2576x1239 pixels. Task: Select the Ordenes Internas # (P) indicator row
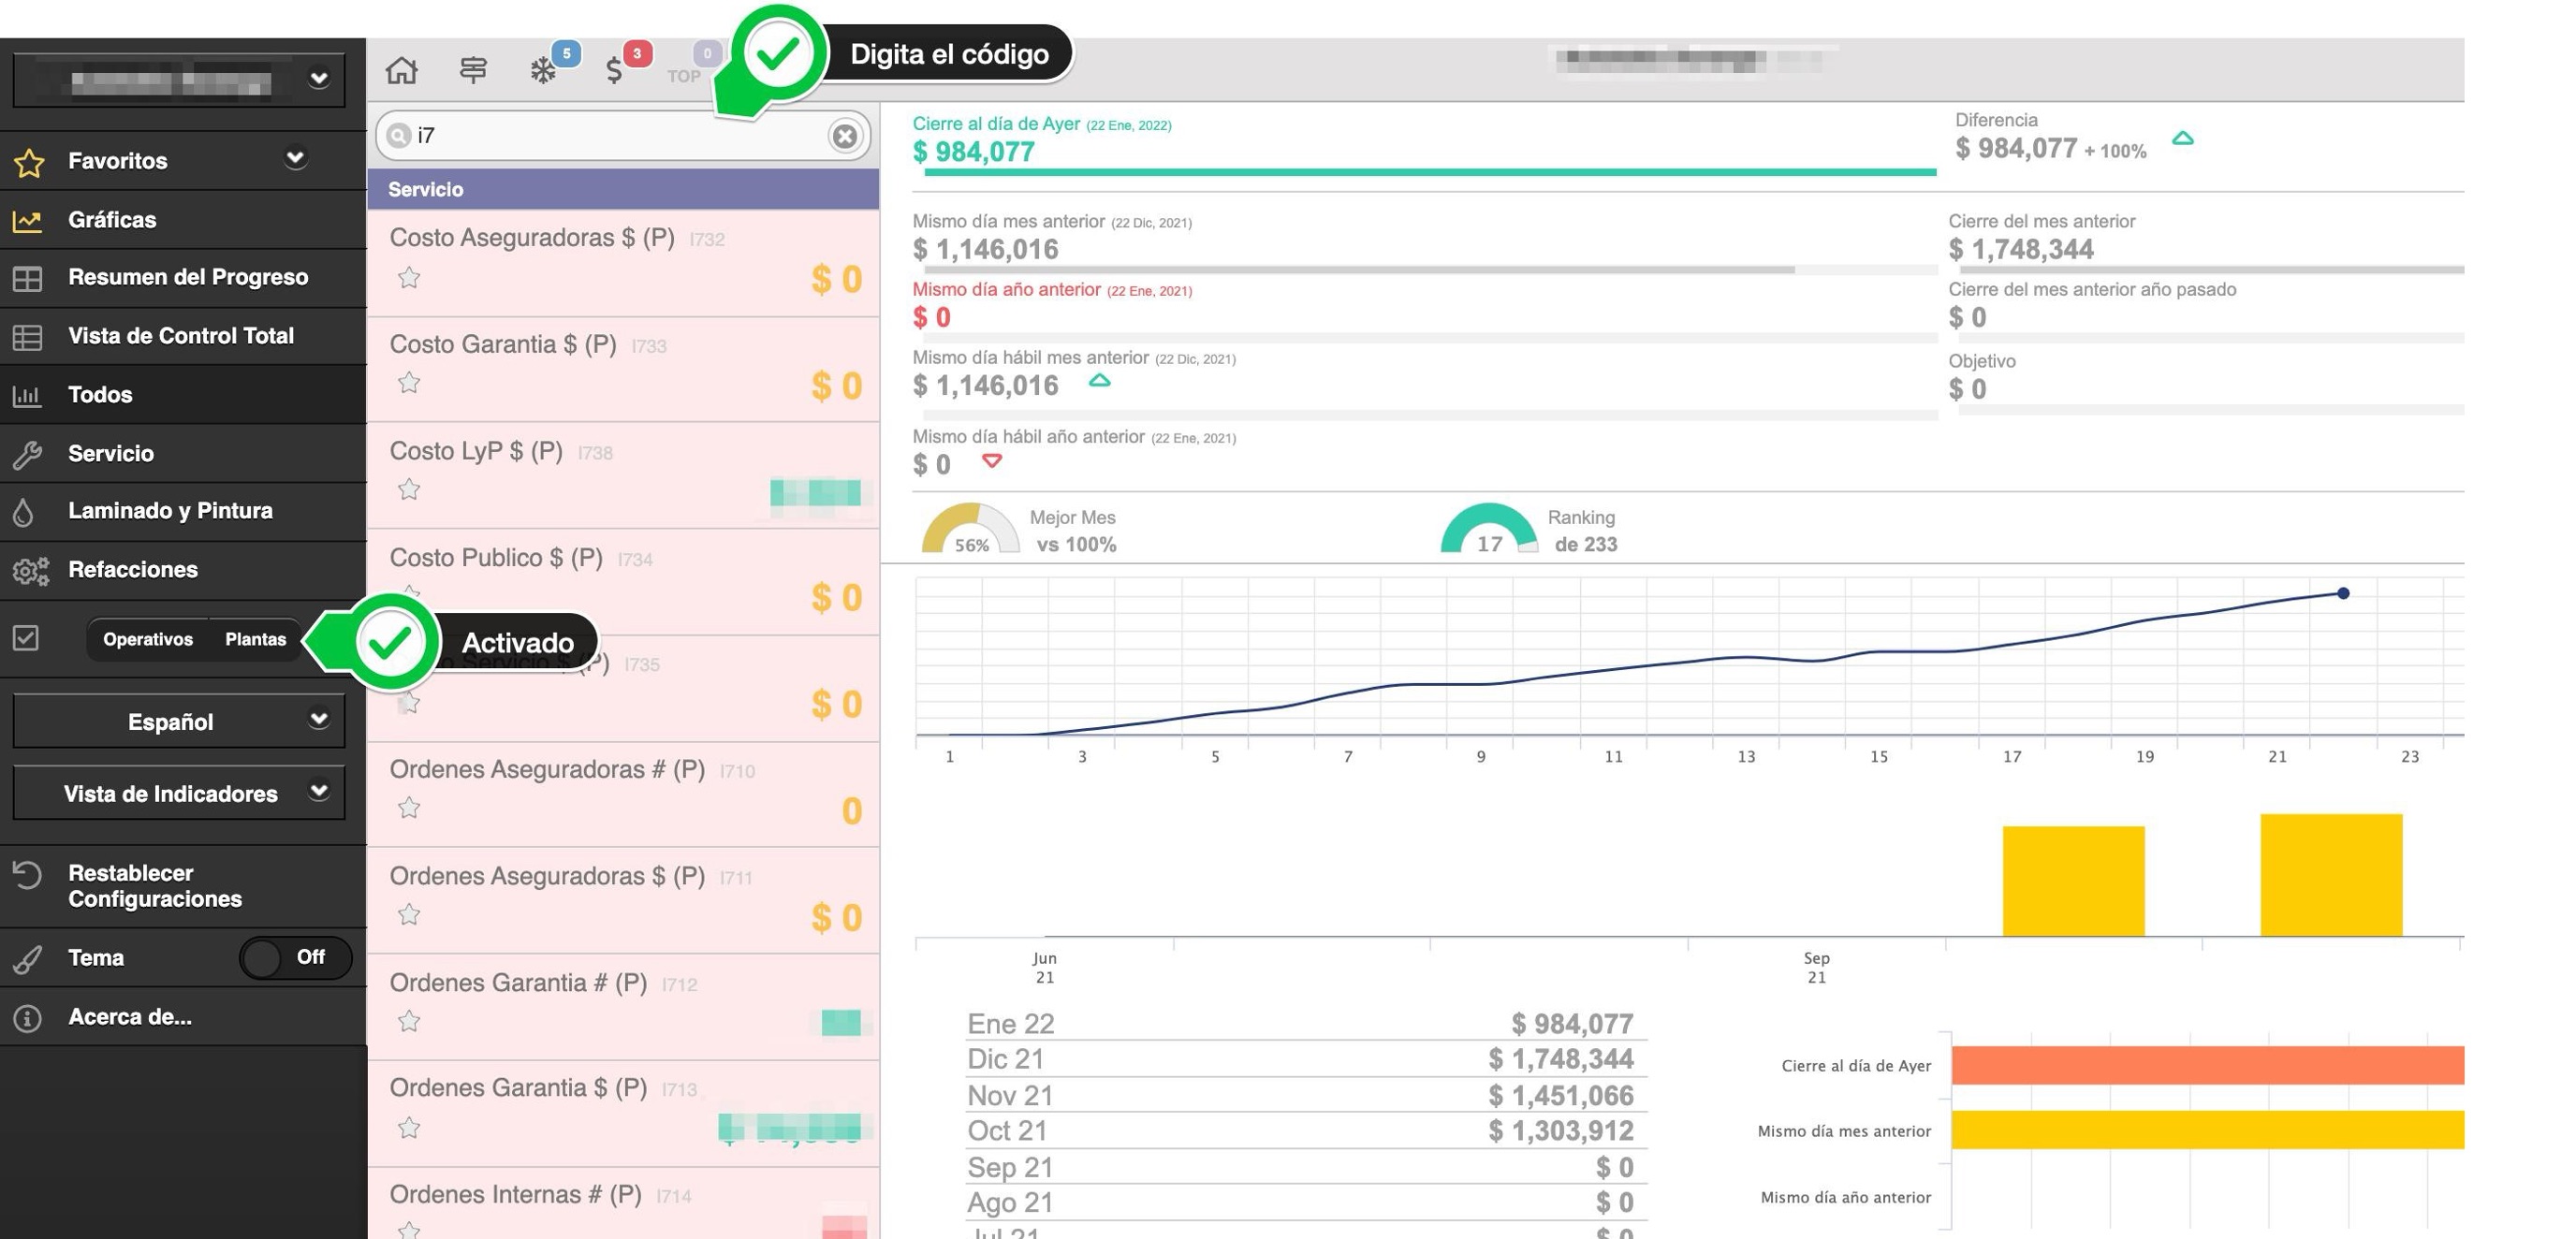coord(623,1204)
